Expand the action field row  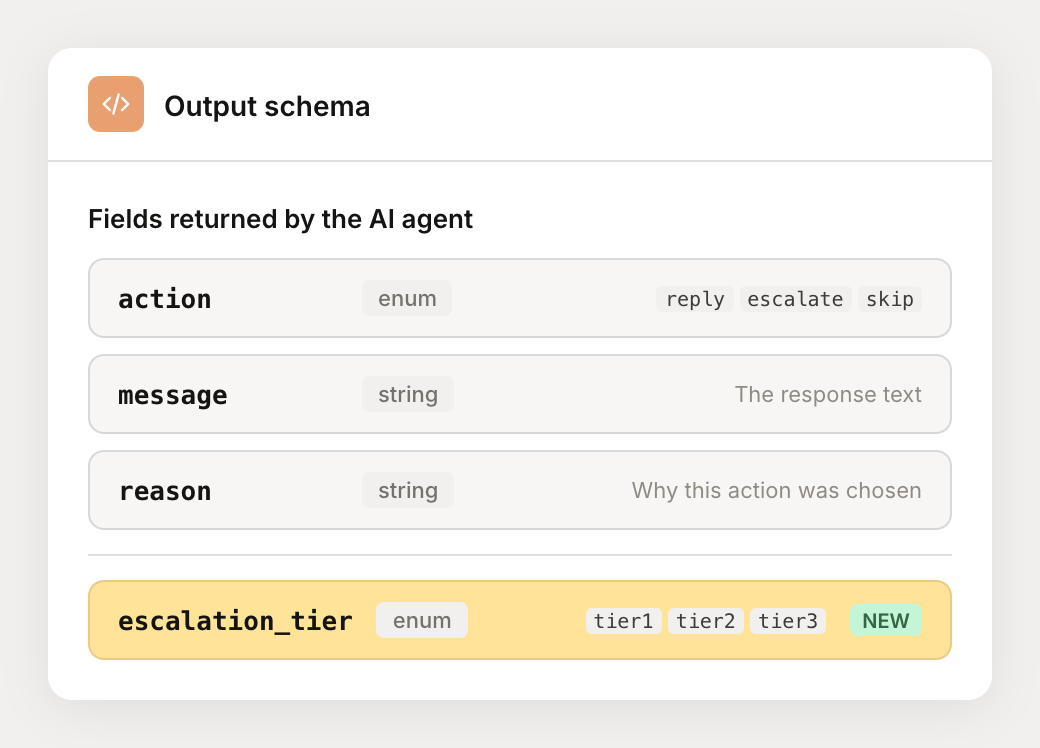520,298
